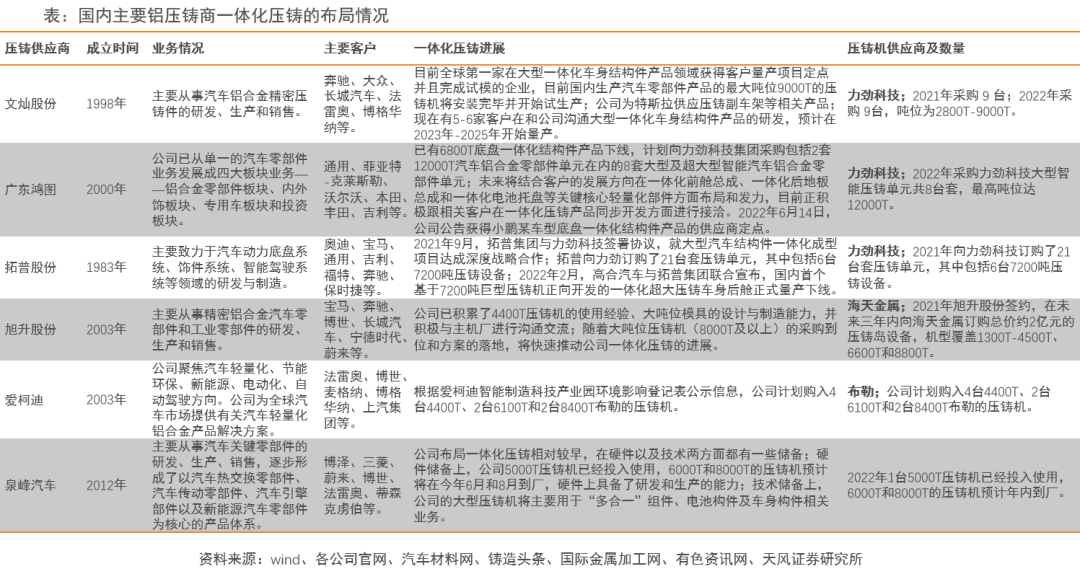This screenshot has height=574, width=1080.
Task: Click 广东鸿图 progress text mentioning 6800T底盘一体化
Action: [623, 189]
